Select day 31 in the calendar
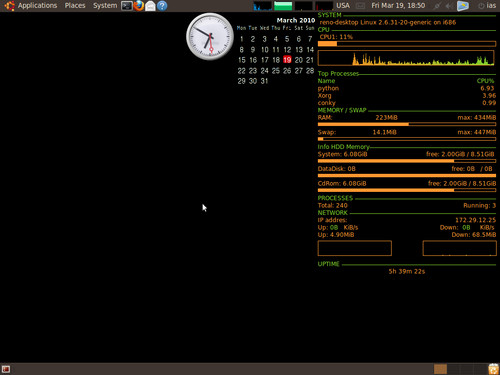Screen dimensions: 500x375 click(x=264, y=81)
